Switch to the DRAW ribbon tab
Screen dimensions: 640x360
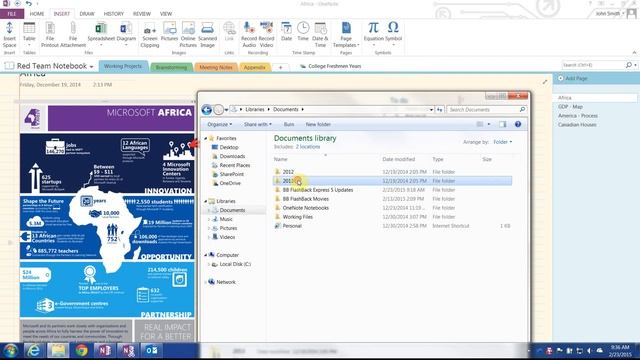(87, 14)
